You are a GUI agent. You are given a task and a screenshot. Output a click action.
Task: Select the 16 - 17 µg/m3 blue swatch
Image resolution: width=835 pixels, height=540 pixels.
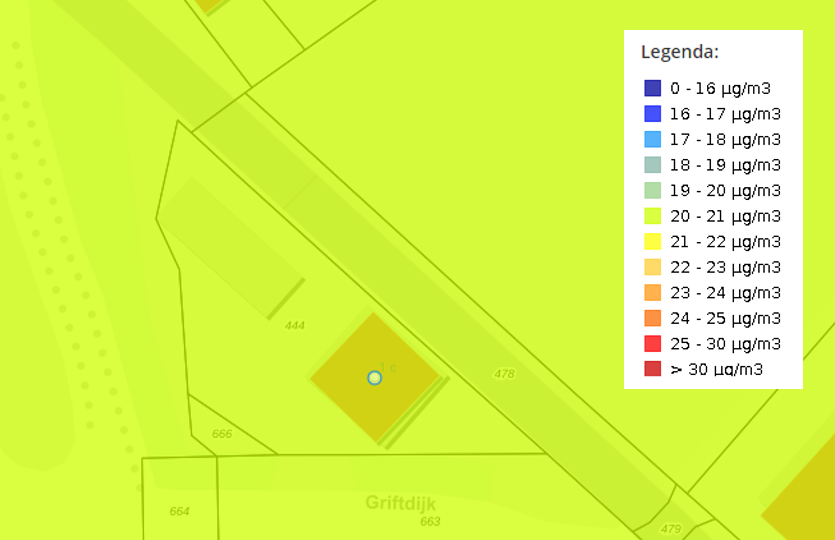(x=652, y=113)
